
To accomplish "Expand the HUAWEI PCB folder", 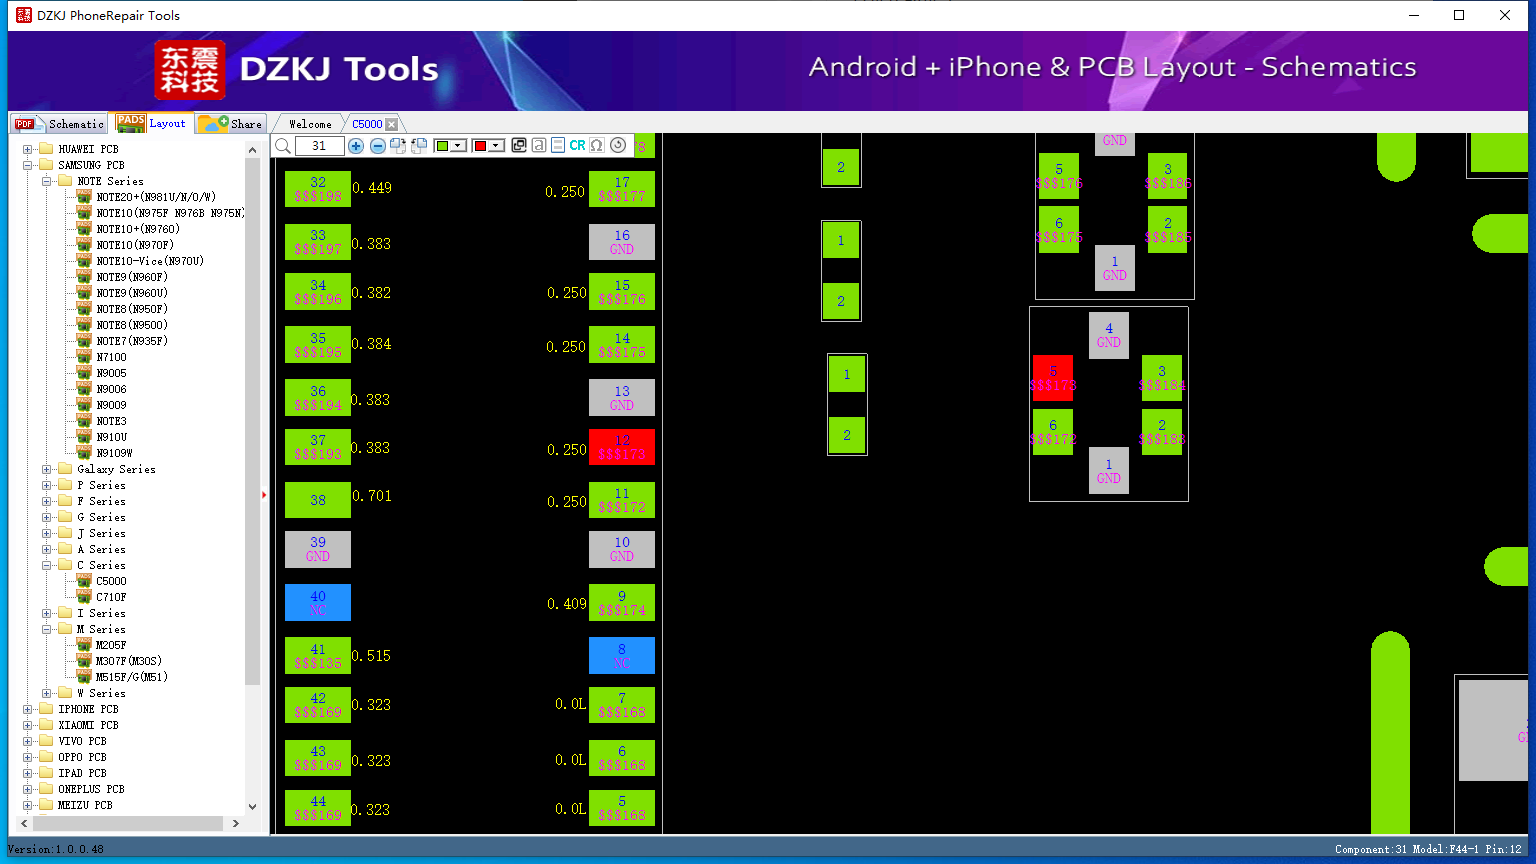I will 28,149.
